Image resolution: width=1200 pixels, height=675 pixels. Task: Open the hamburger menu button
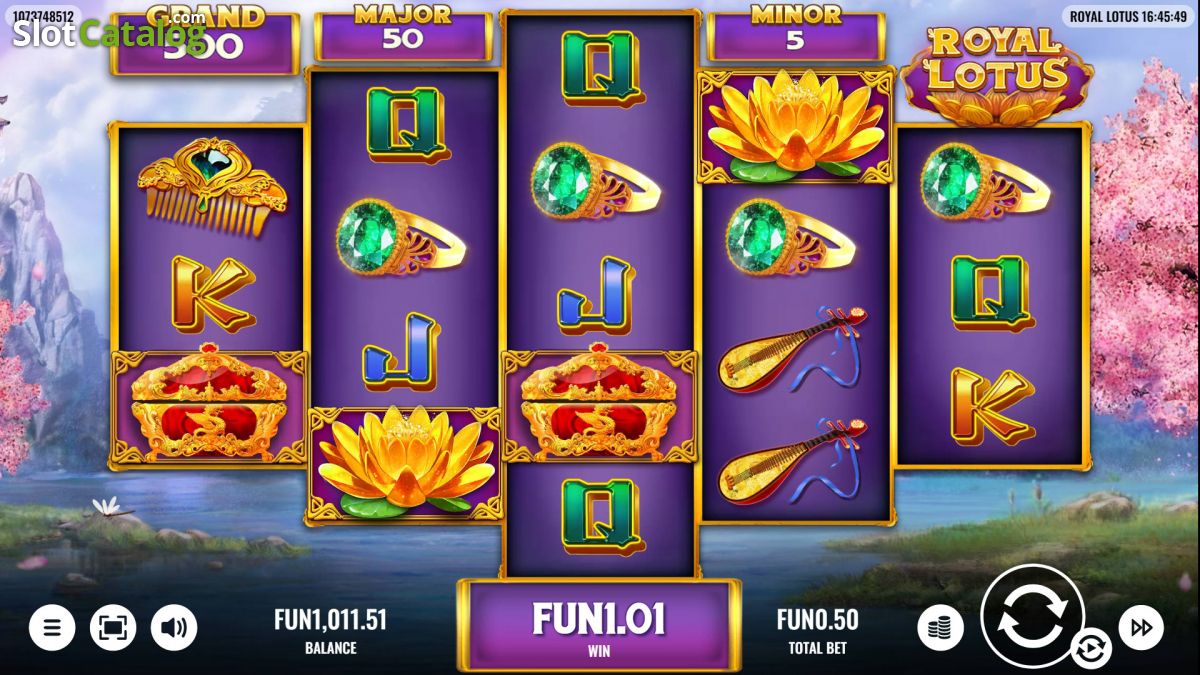pos(52,628)
